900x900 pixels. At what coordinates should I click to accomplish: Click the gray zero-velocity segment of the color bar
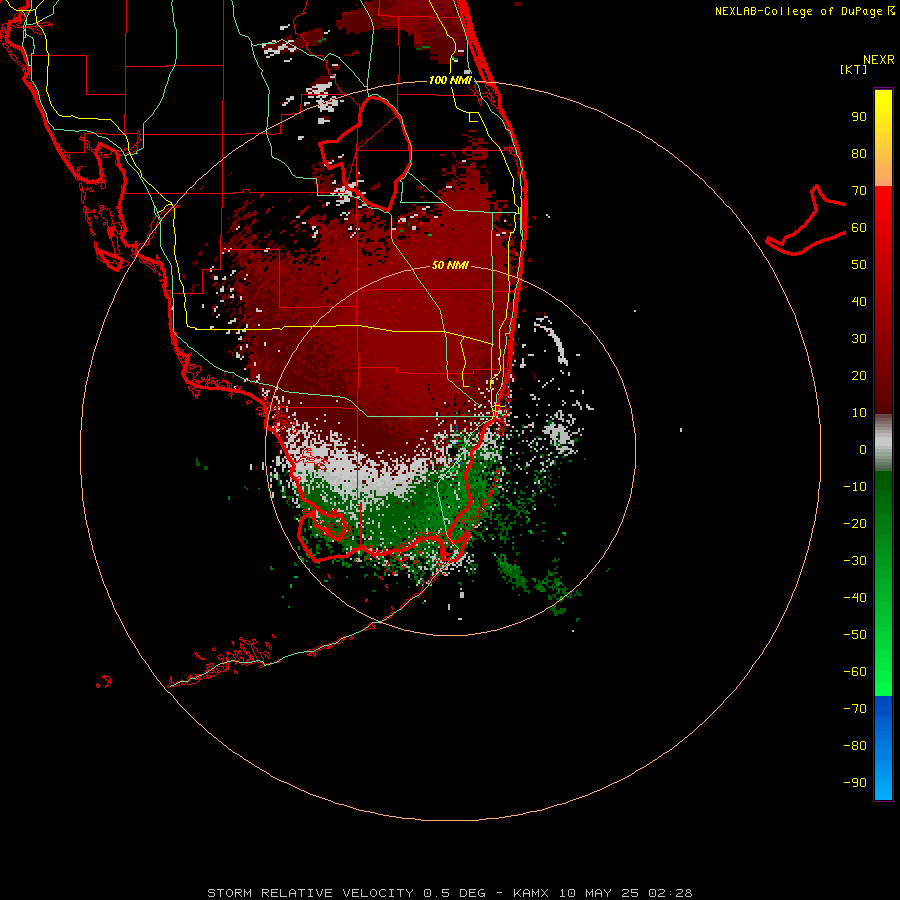coord(883,443)
